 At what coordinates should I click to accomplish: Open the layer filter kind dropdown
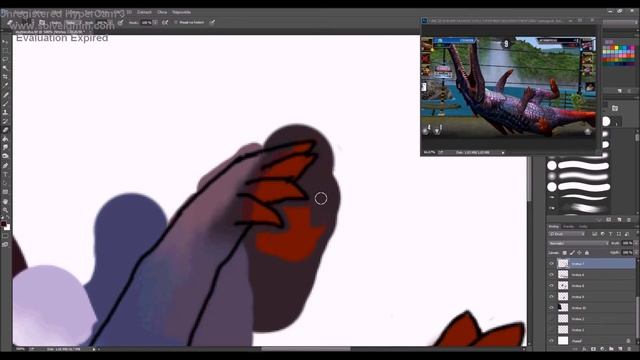tap(567, 234)
